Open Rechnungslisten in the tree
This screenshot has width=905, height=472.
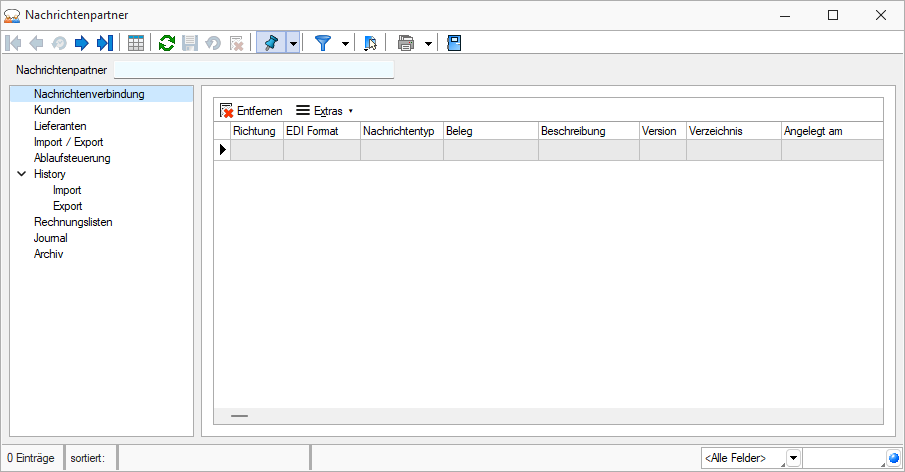[x=73, y=222]
